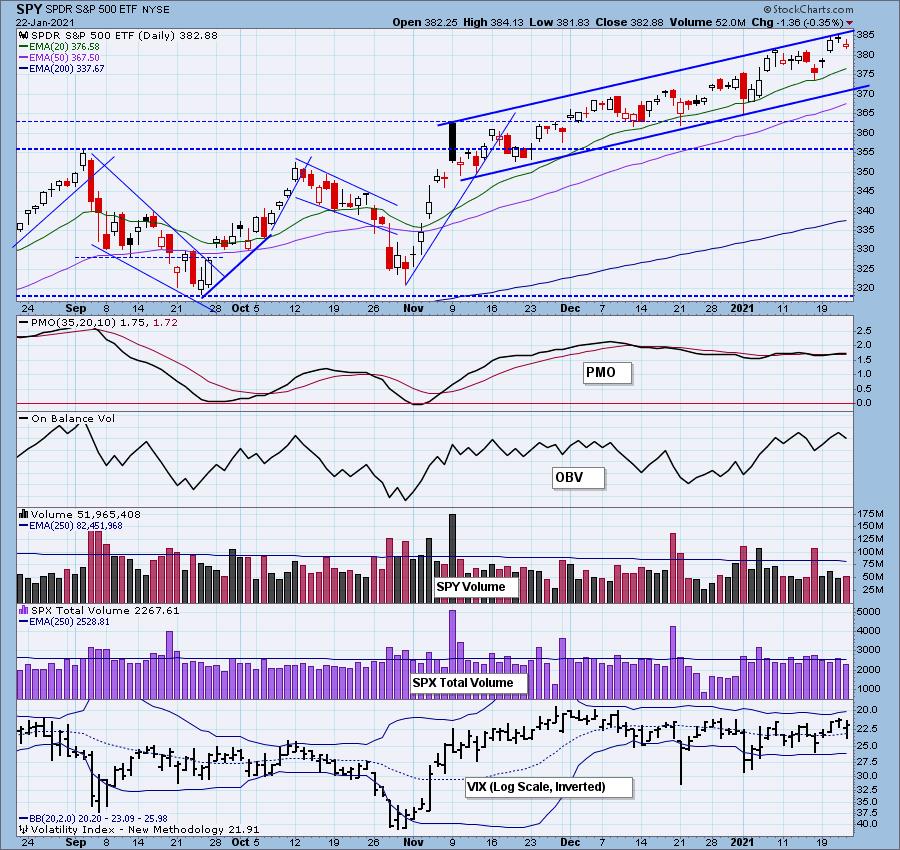Click the 2.5 label on the PMO axis
The image size is (900, 850).
tap(864, 331)
